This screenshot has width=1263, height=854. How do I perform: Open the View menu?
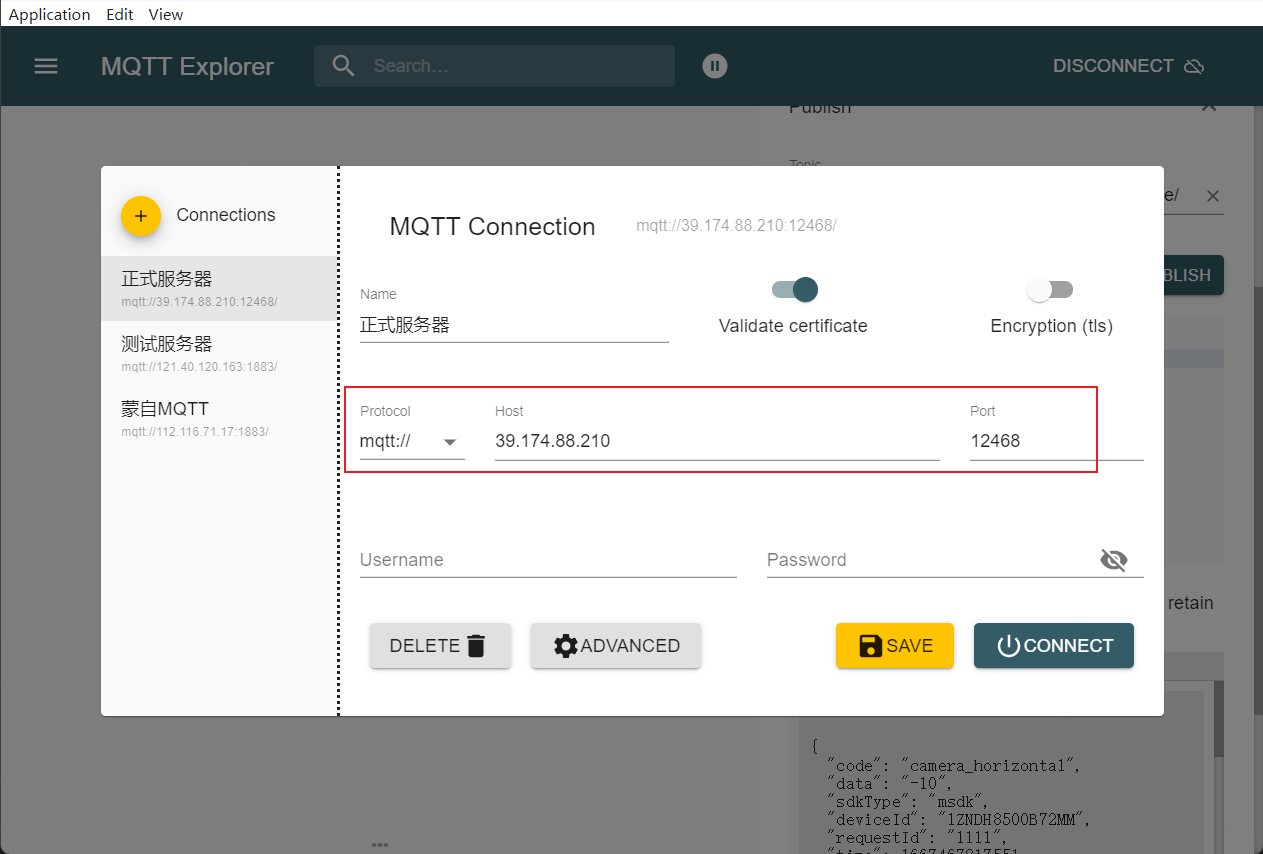pyautogui.click(x=166, y=14)
